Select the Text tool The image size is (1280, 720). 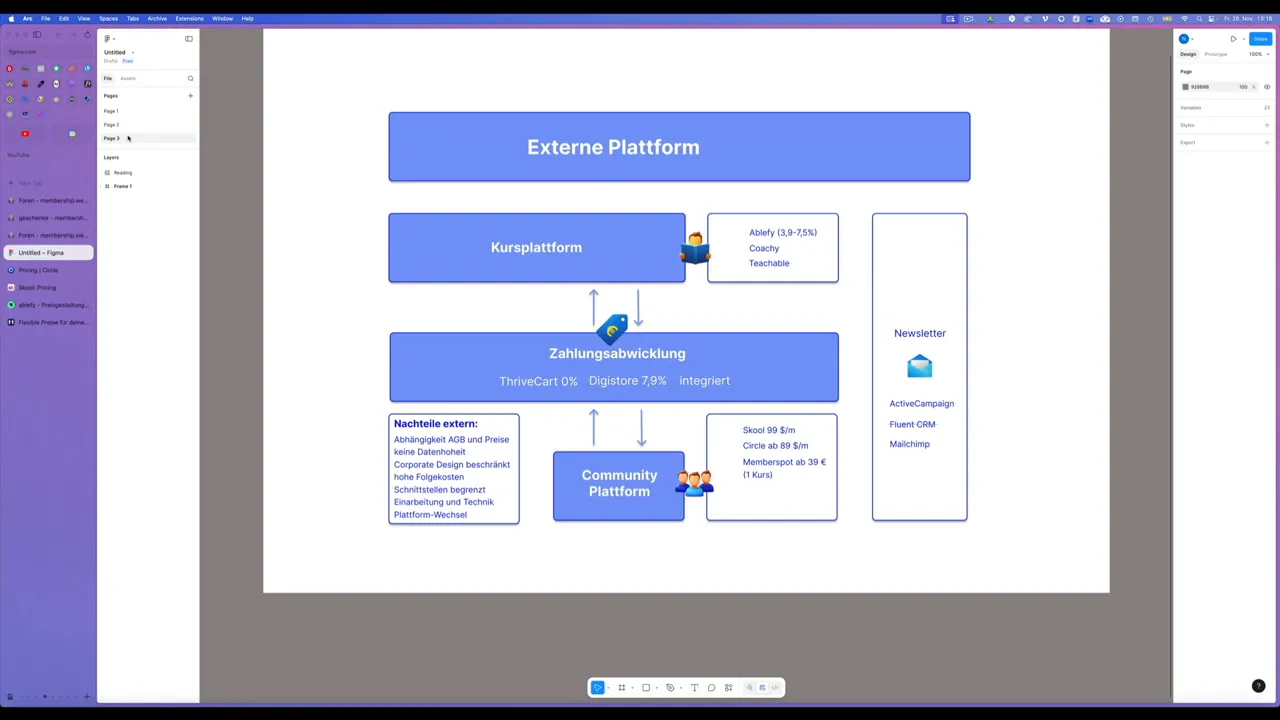694,687
